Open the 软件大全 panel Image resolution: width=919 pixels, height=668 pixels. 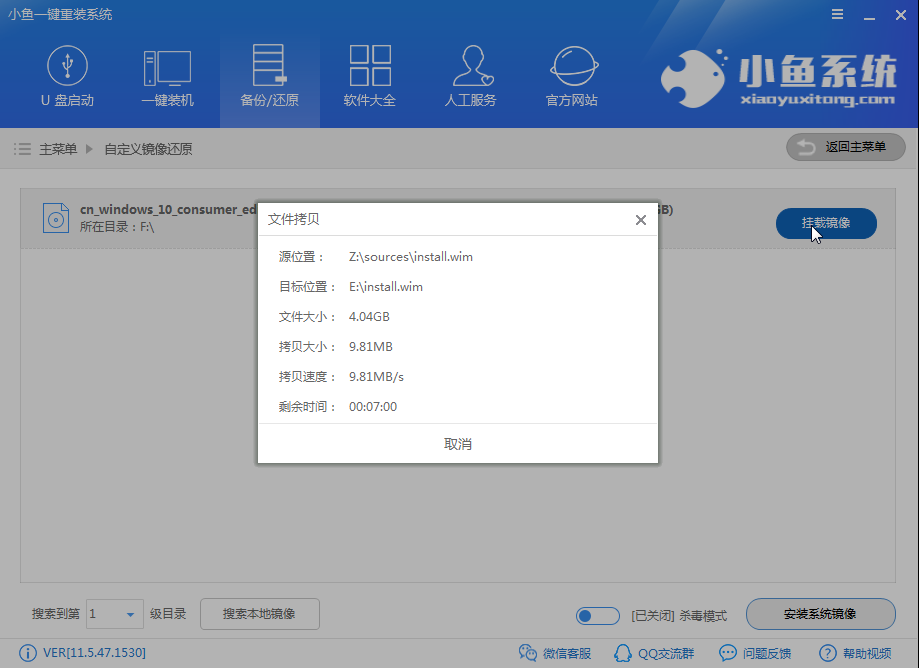pos(369,75)
